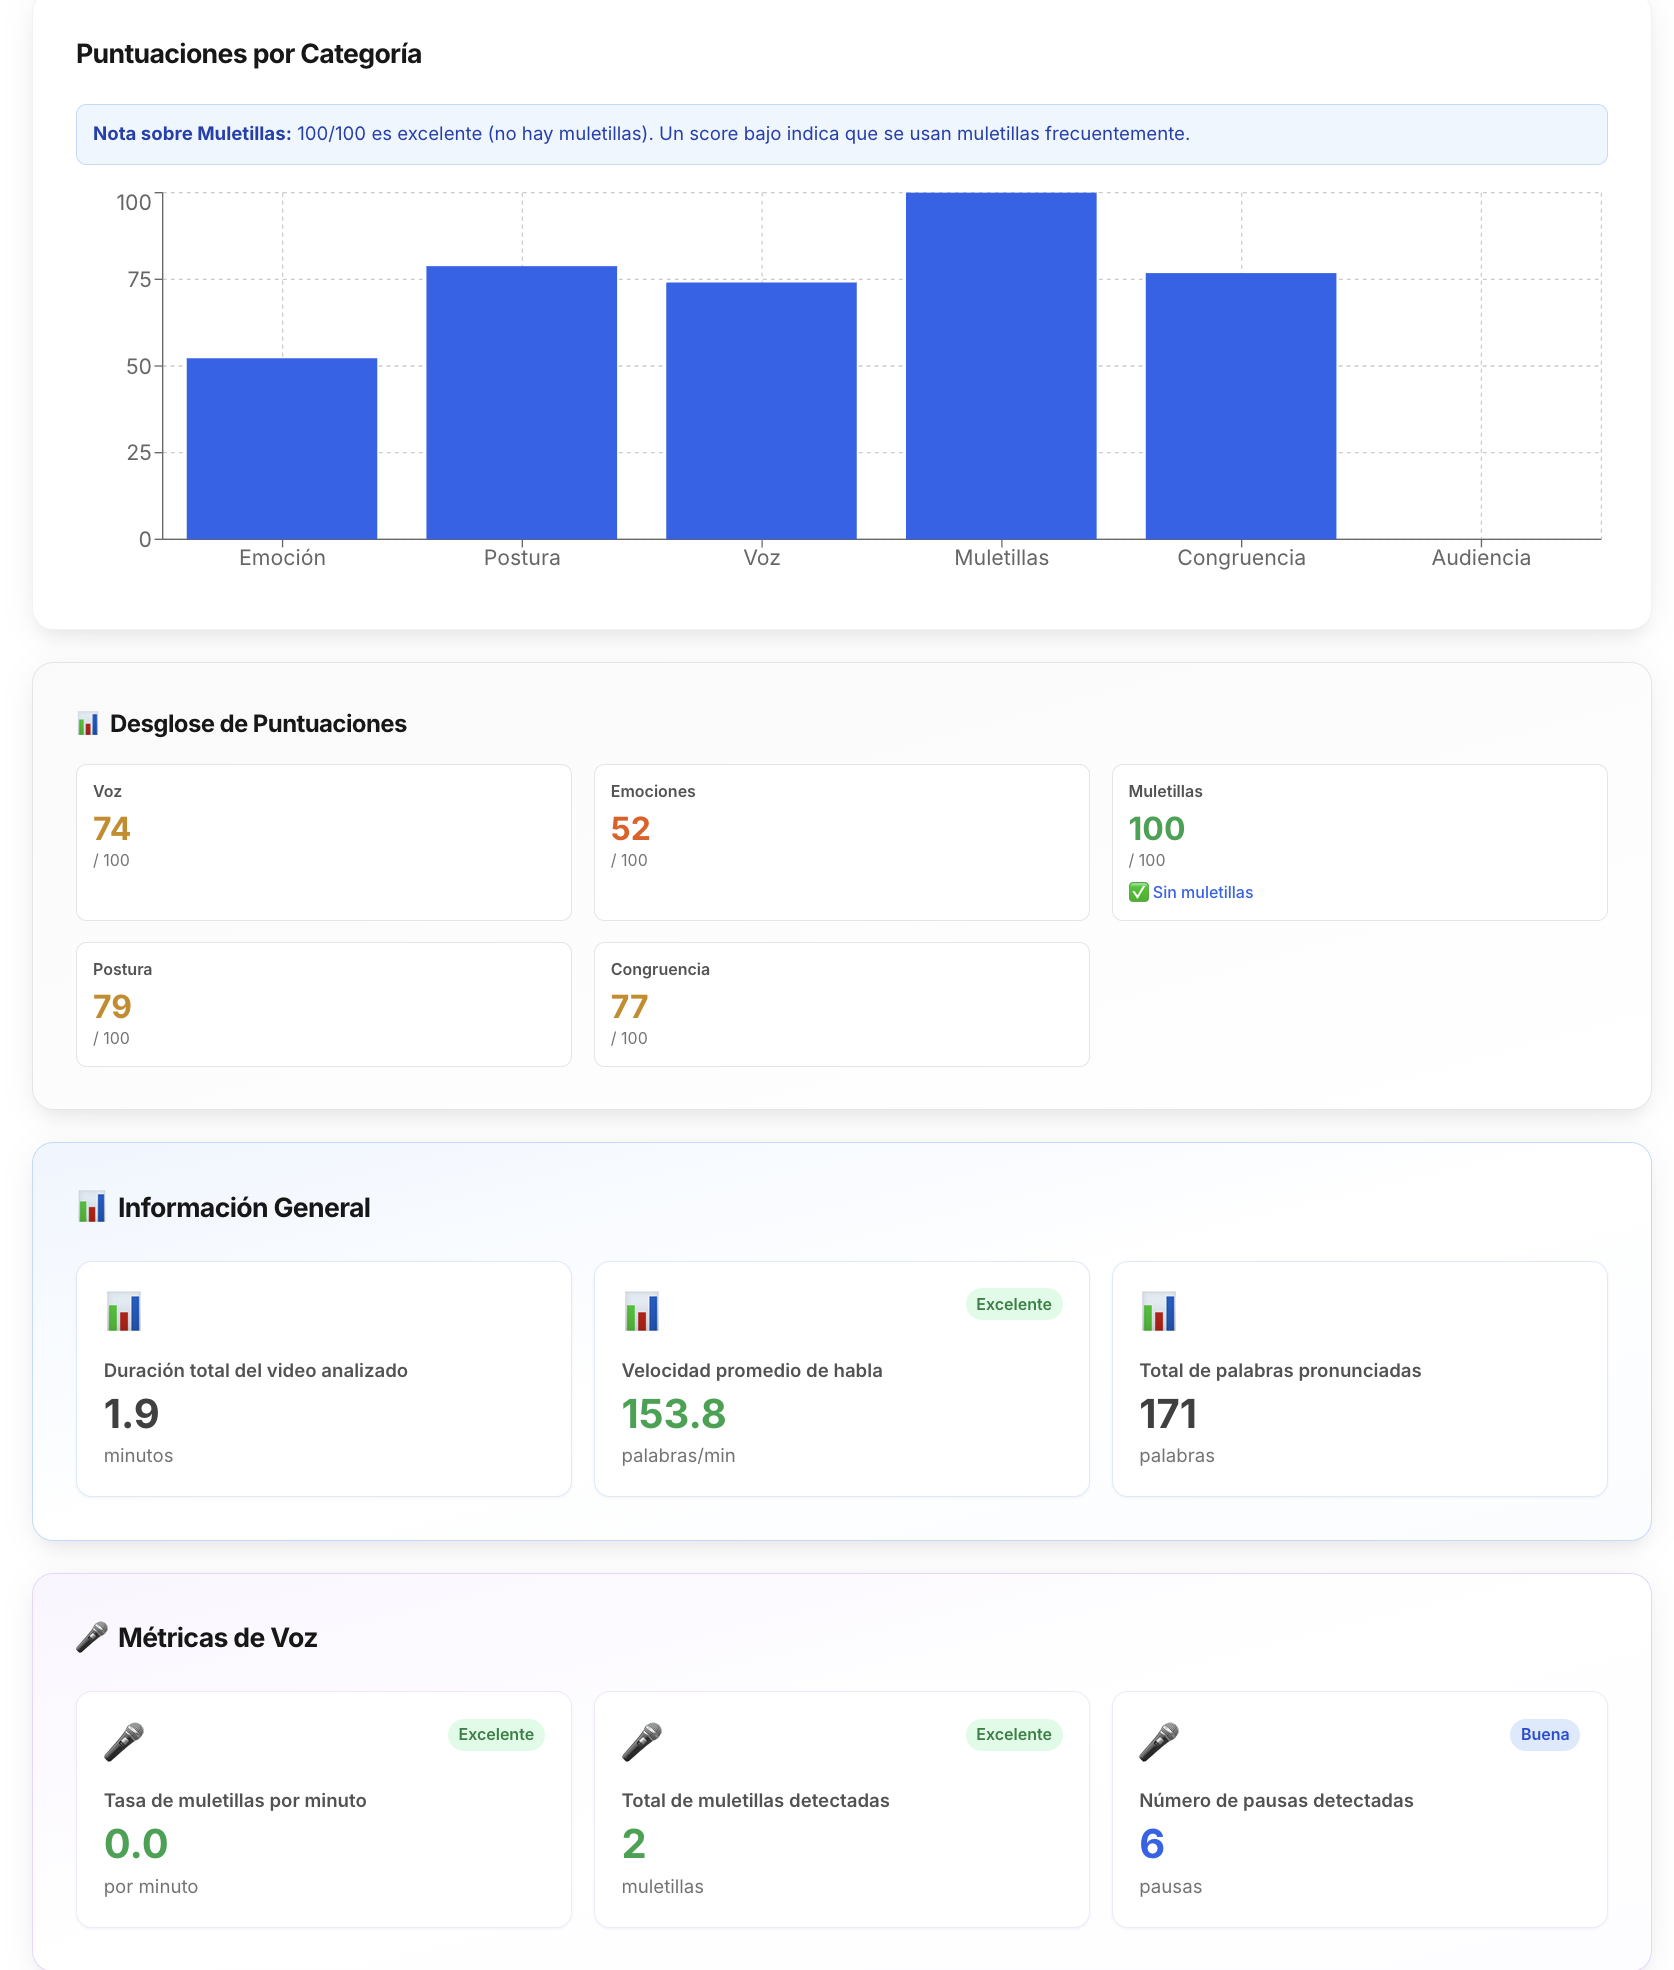The height and width of the screenshot is (1970, 1674).
Task: Click the Excelente badge on the Tasa de muletillas card
Action: (x=496, y=1734)
